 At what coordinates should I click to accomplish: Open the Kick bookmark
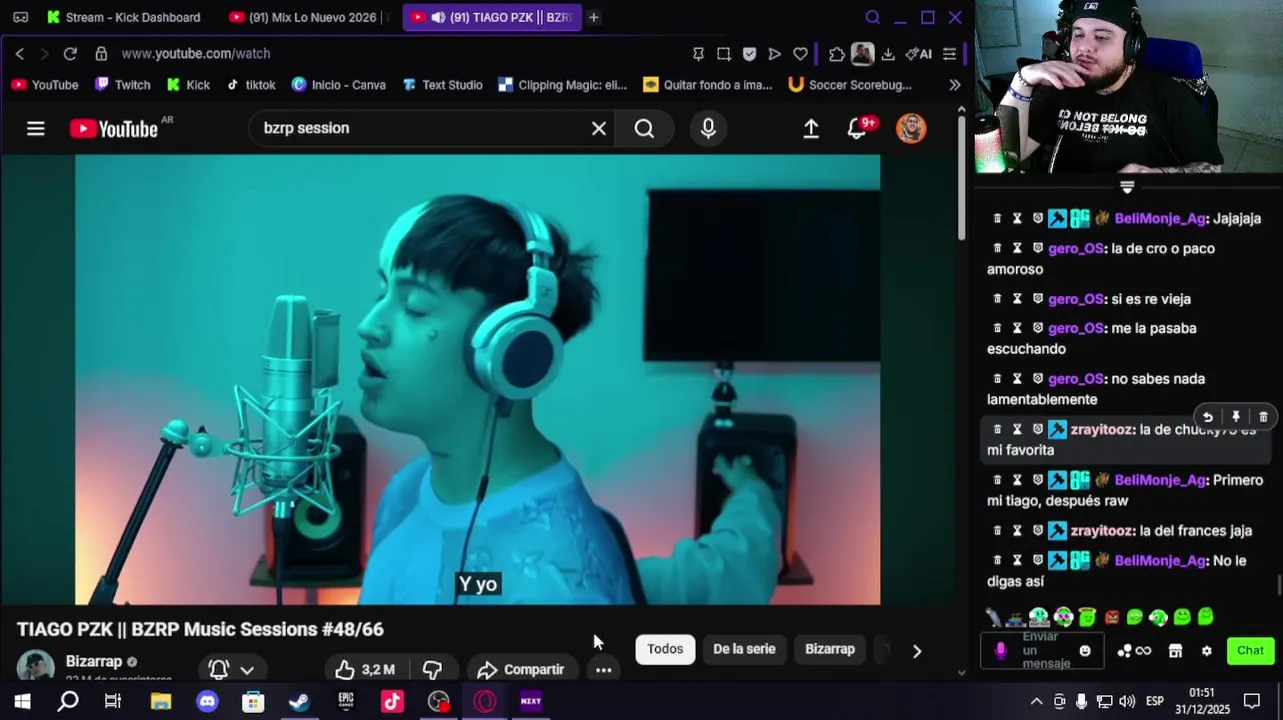coord(188,85)
